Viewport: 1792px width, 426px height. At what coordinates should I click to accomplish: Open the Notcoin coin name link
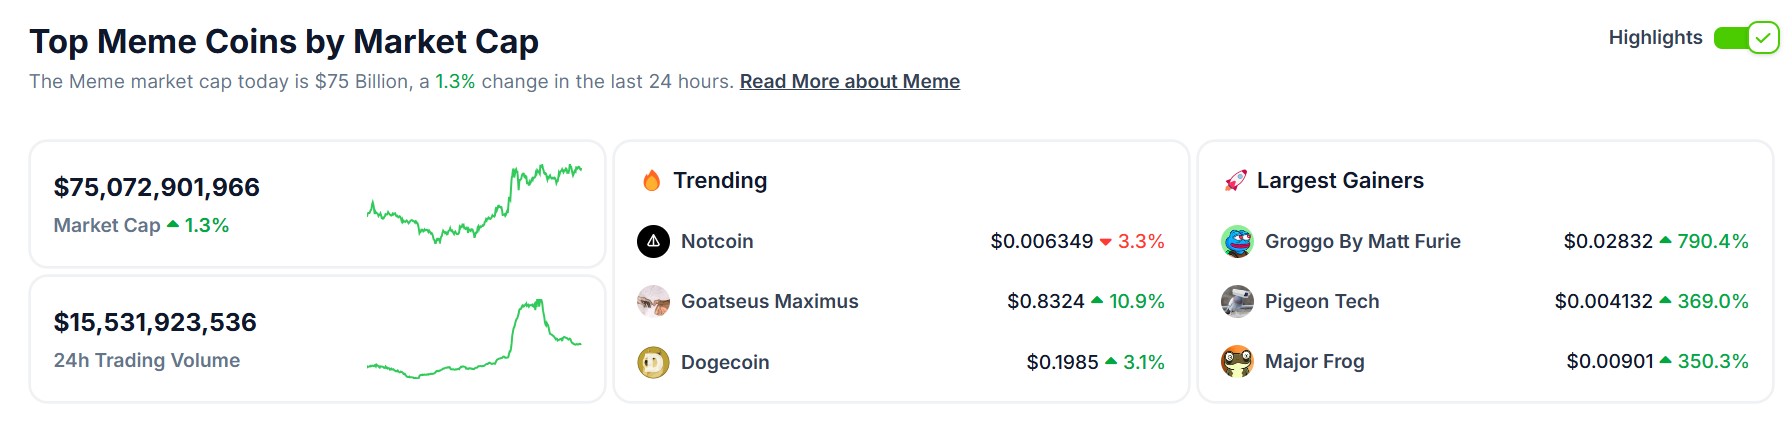717,241
